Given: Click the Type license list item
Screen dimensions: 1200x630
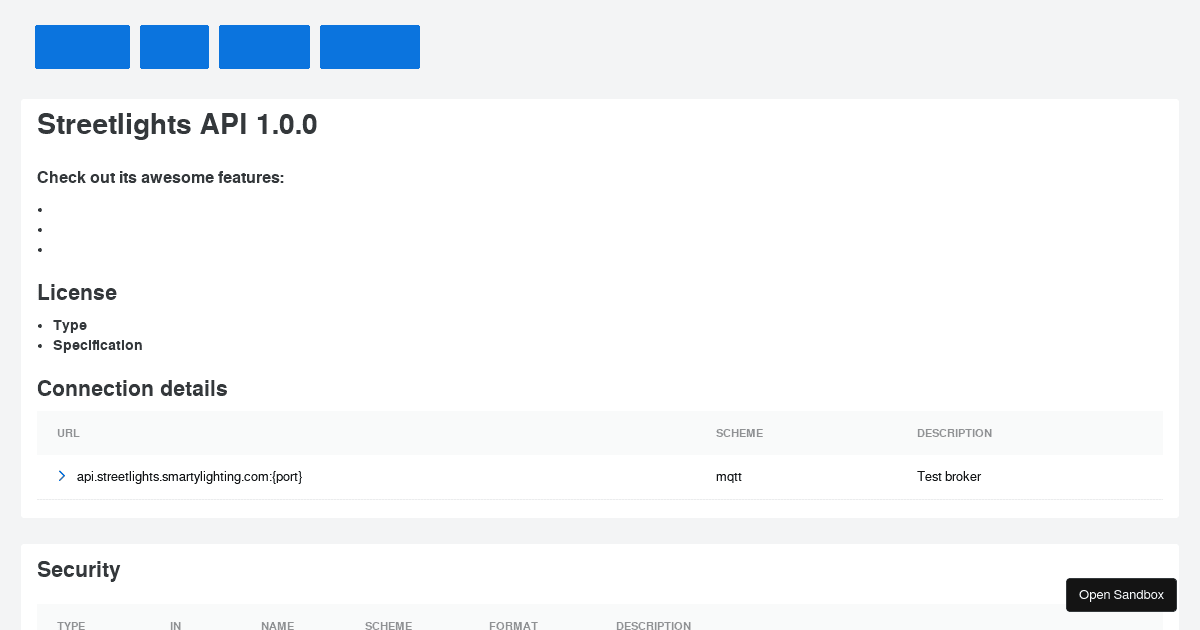Looking at the screenshot, I should tap(70, 325).
